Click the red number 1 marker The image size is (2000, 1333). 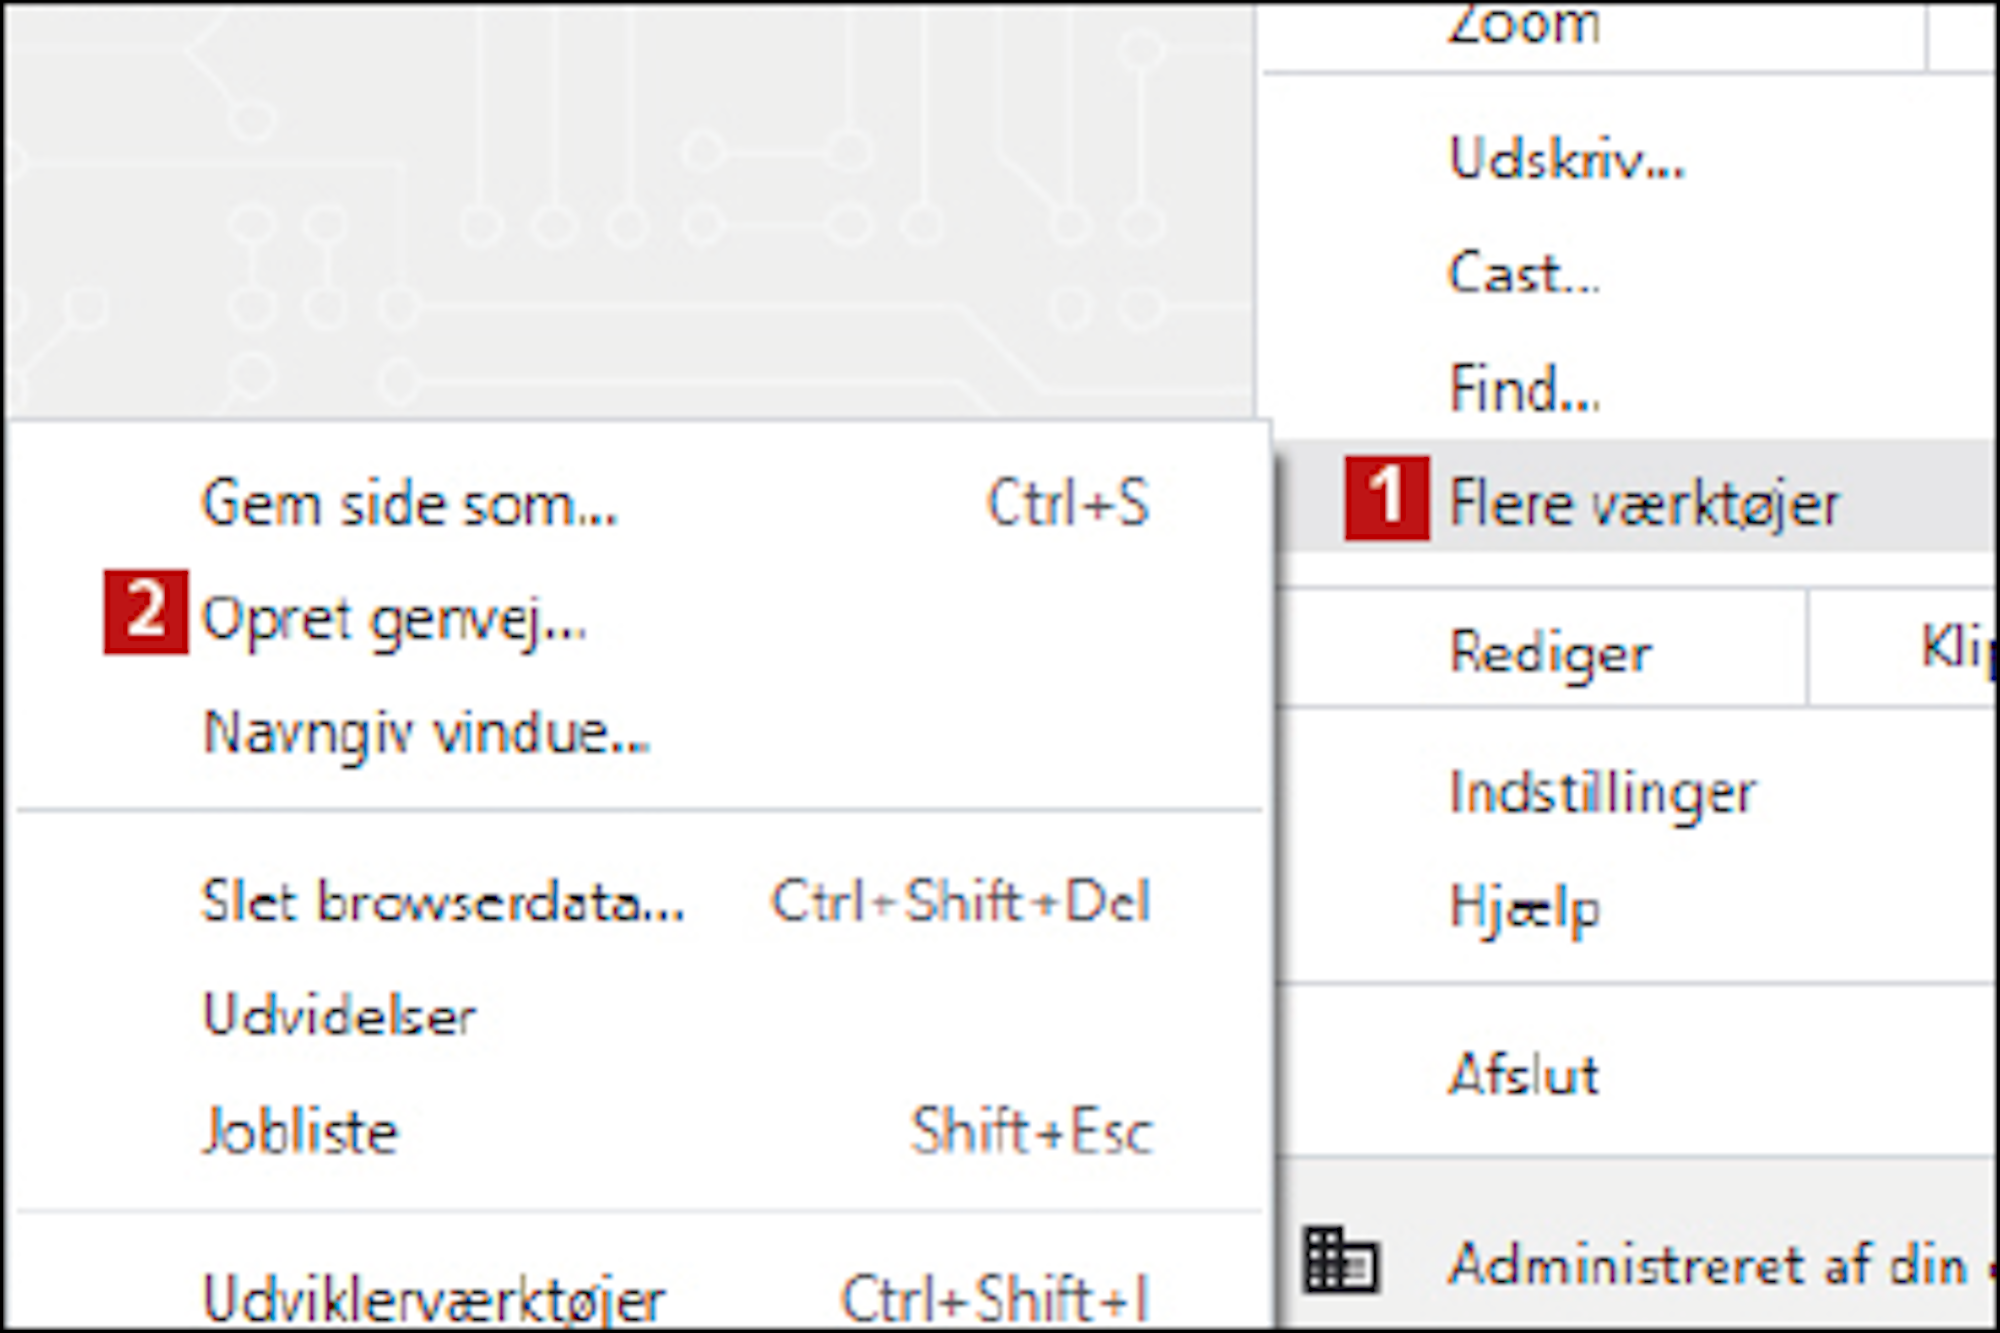pos(1387,498)
